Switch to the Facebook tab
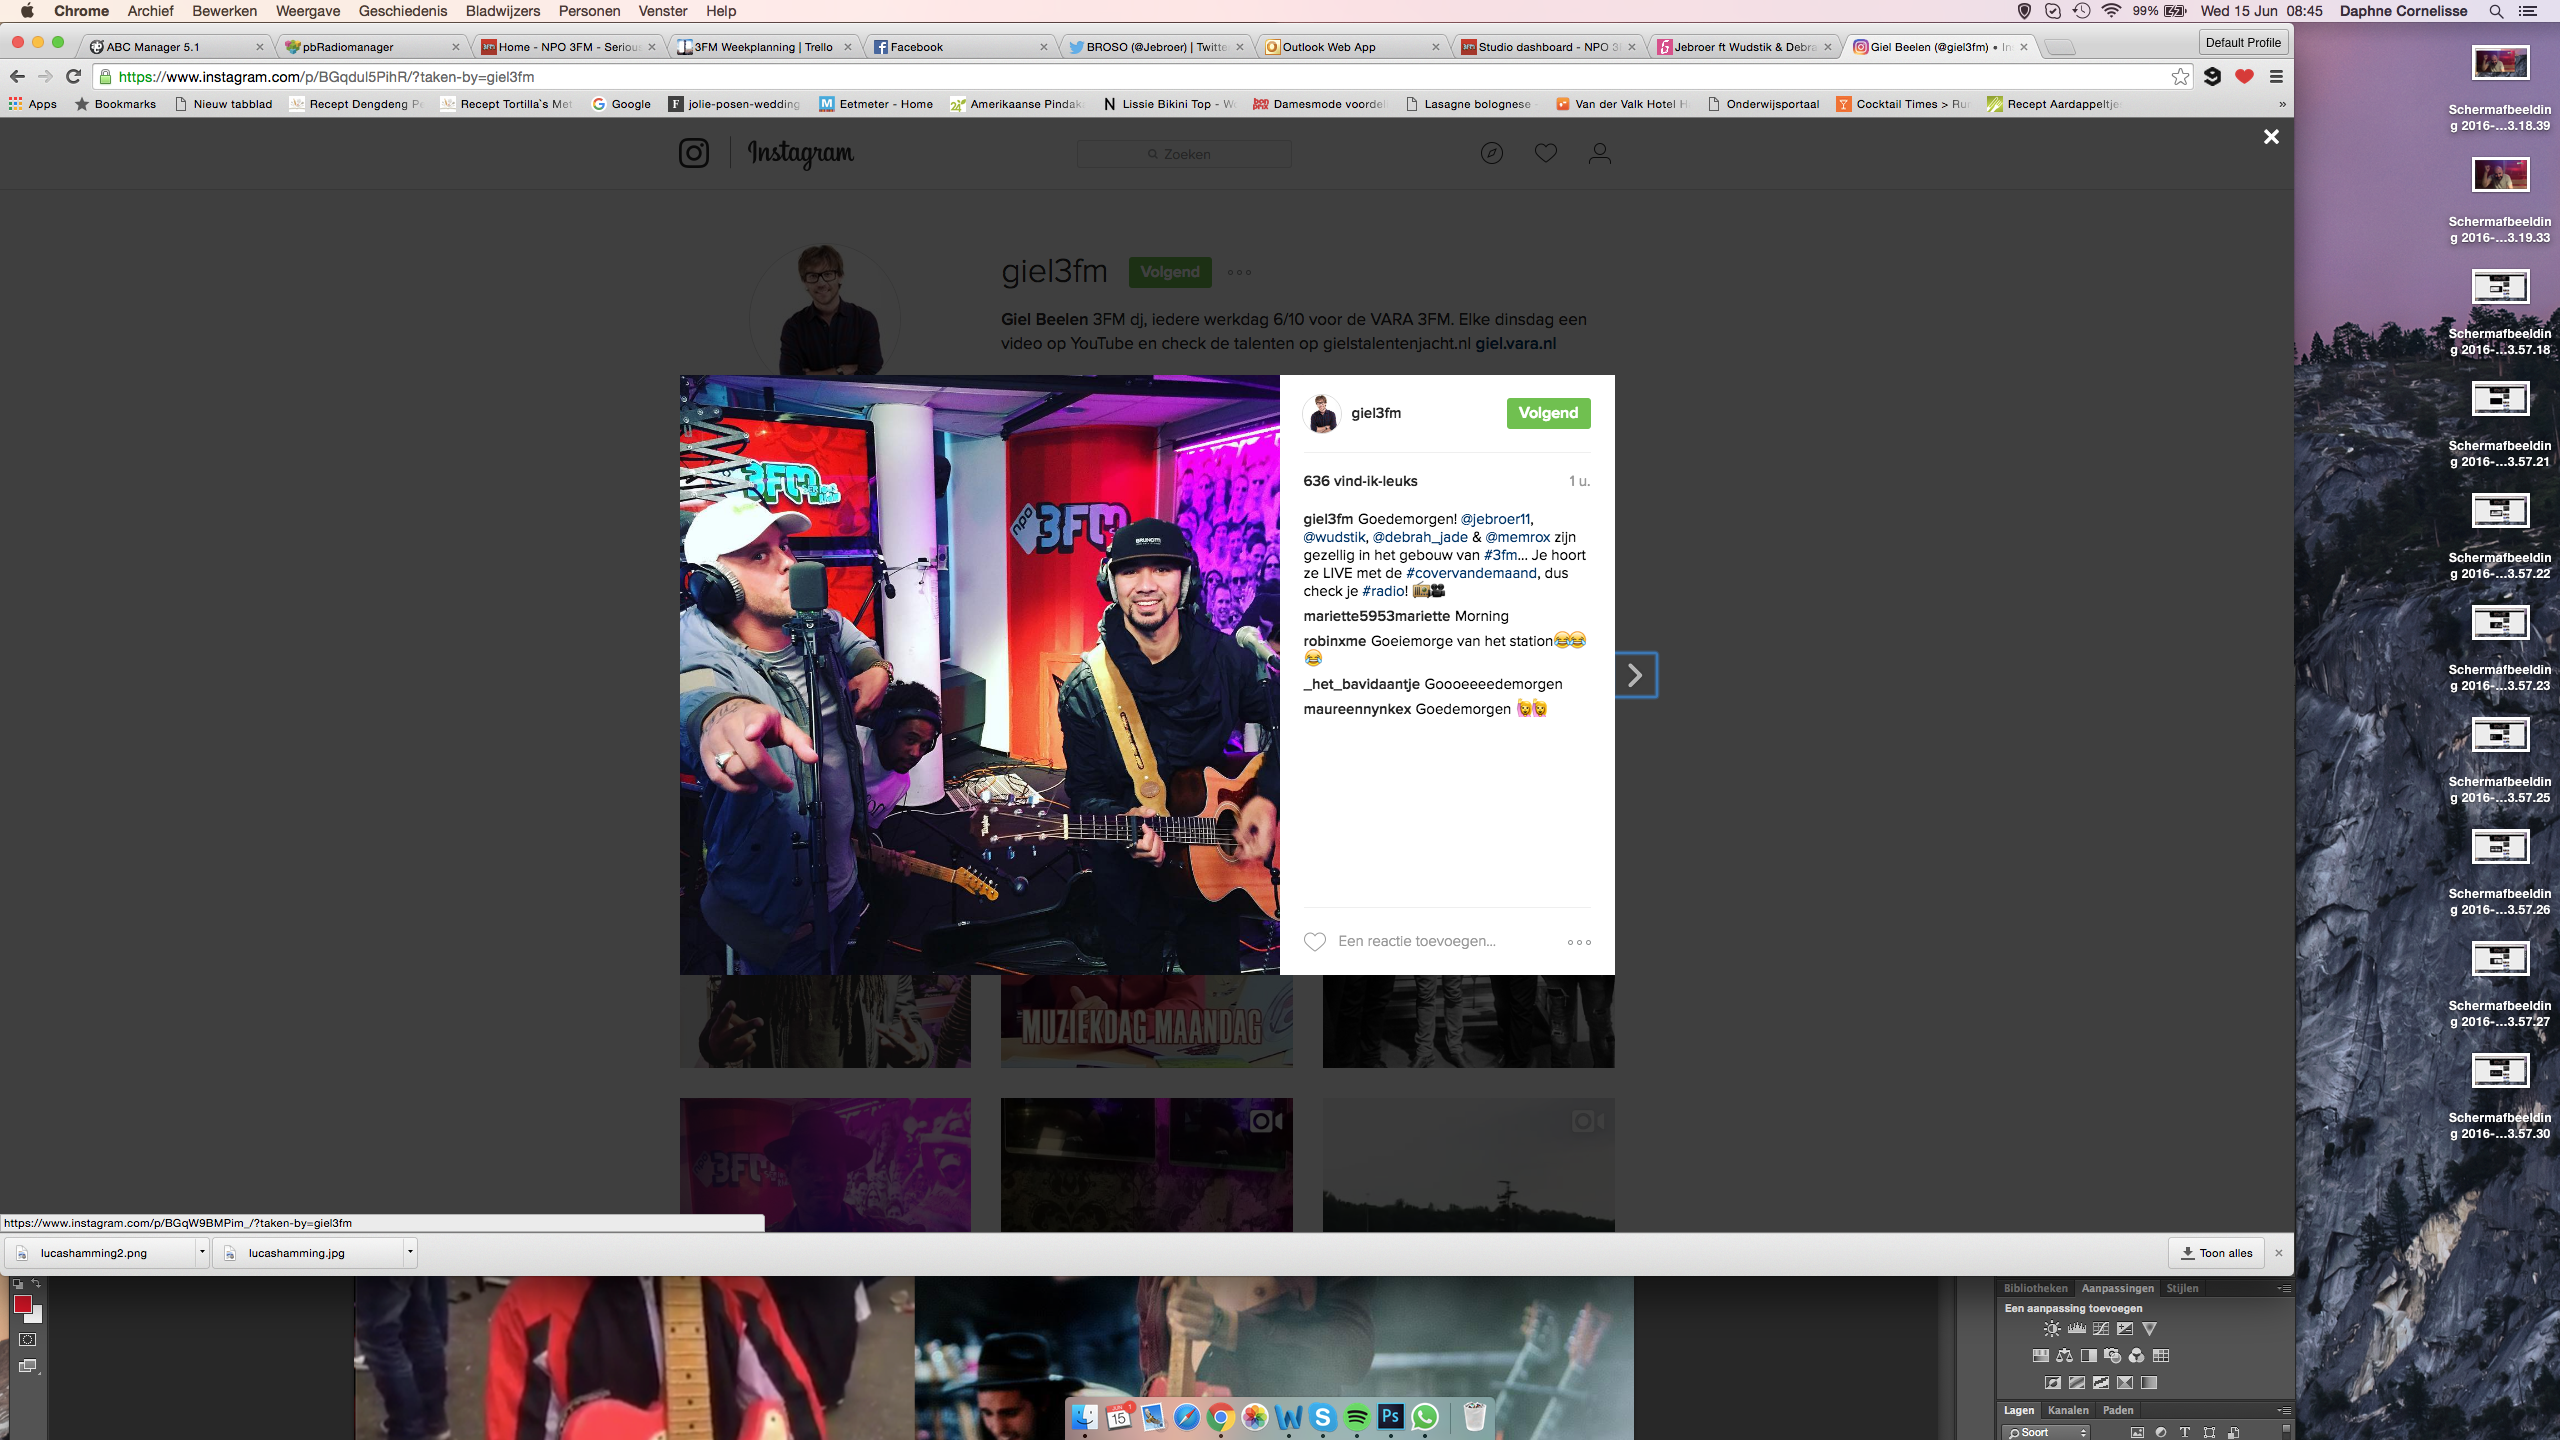2560x1440 pixels. tap(958, 47)
